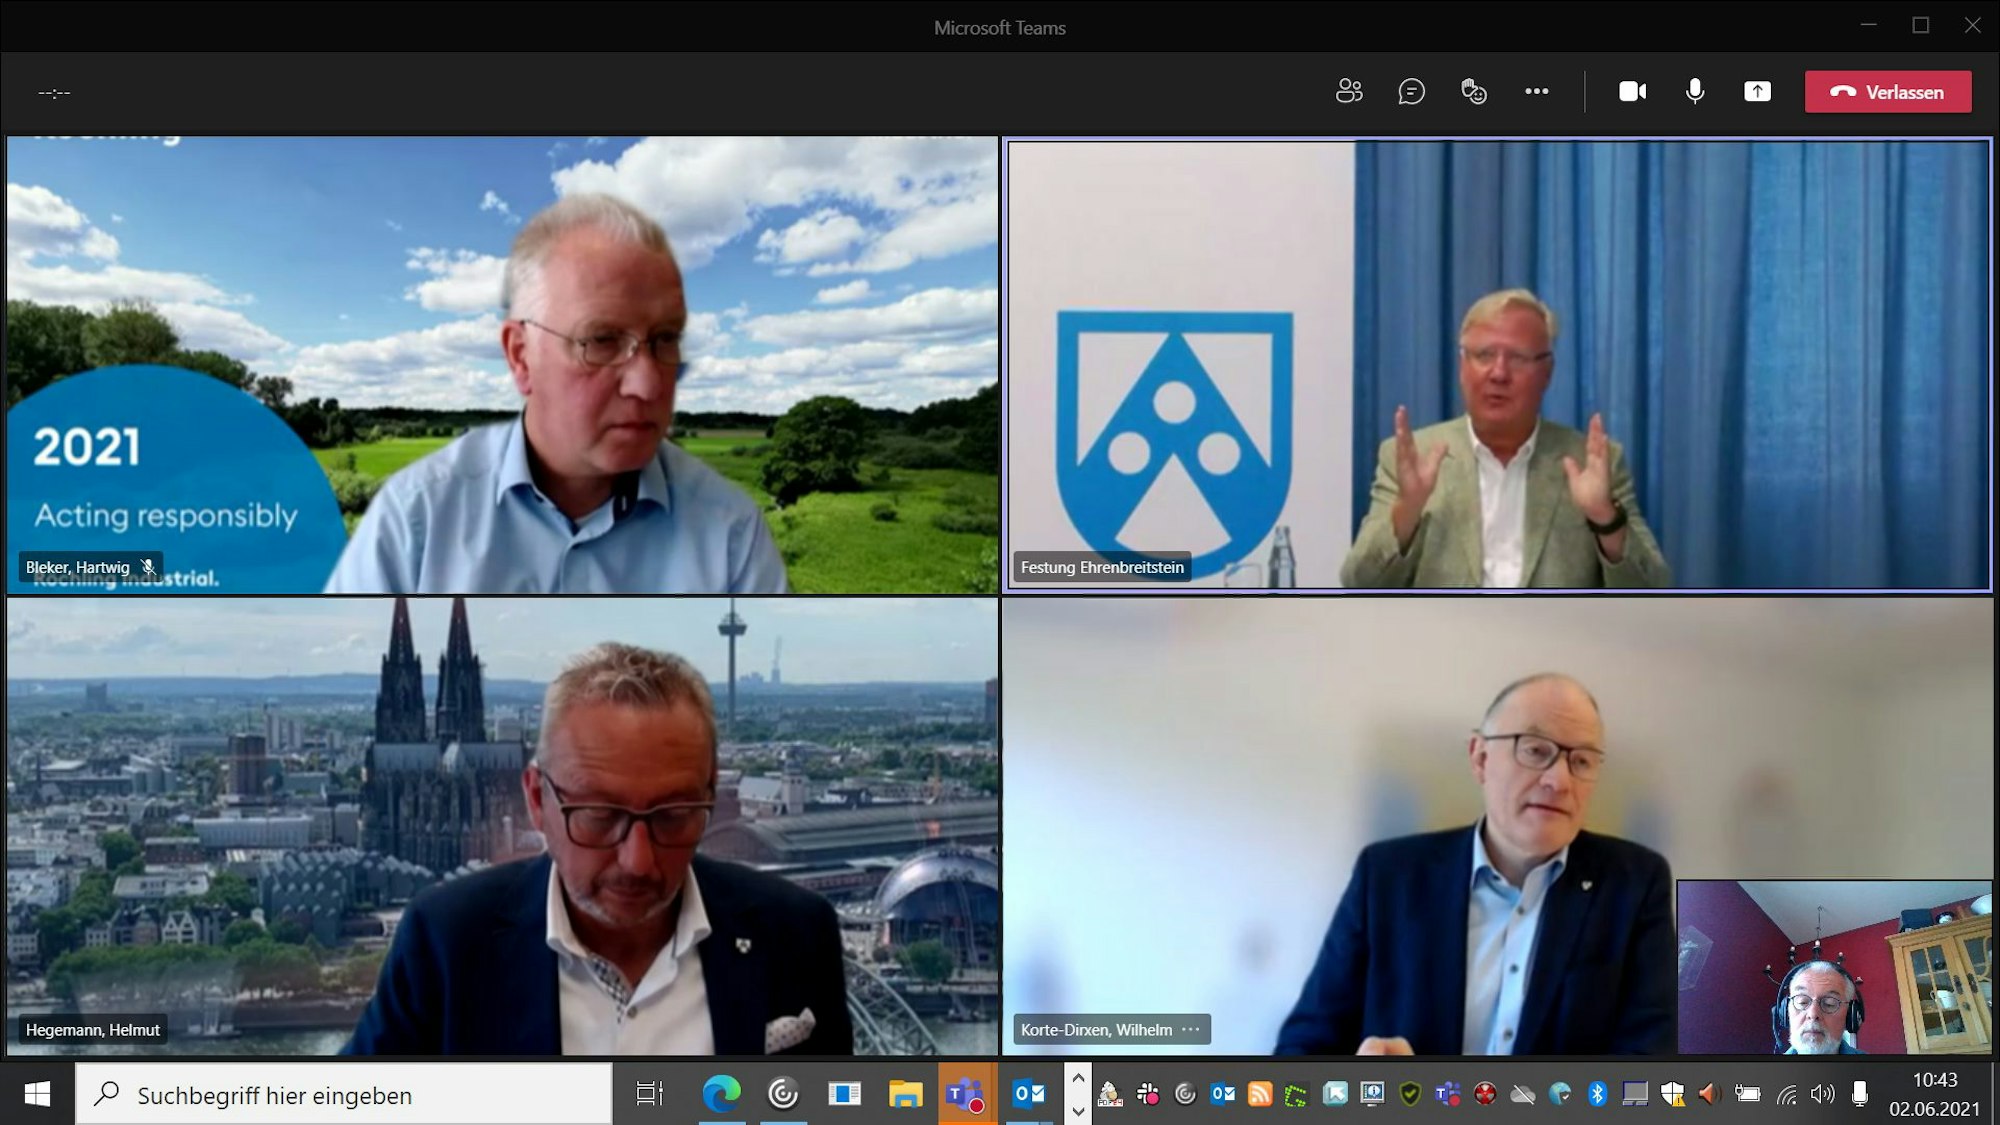The width and height of the screenshot is (2000, 1125).
Task: Mute or unmute the microphone
Action: pos(1695,91)
